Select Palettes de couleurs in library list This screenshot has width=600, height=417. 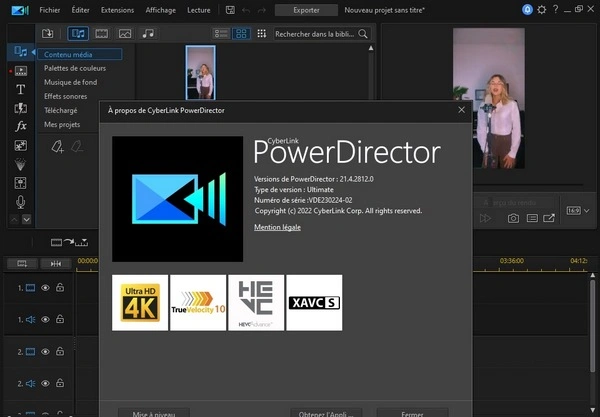[x=75, y=68]
